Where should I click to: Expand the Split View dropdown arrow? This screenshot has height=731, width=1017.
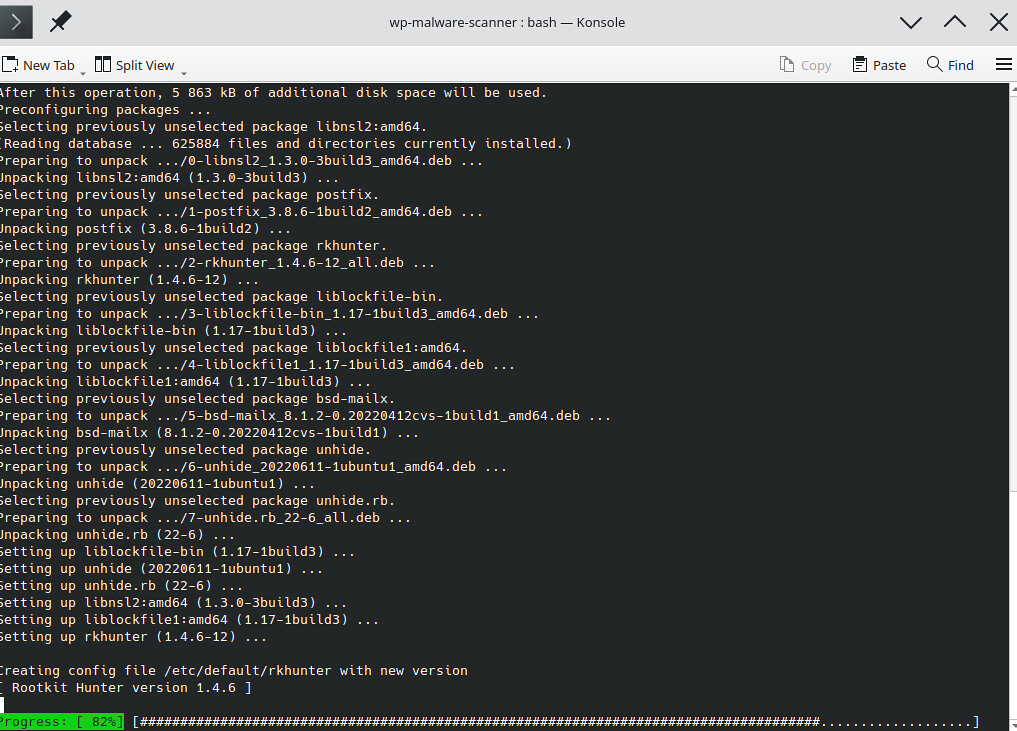pos(184,70)
